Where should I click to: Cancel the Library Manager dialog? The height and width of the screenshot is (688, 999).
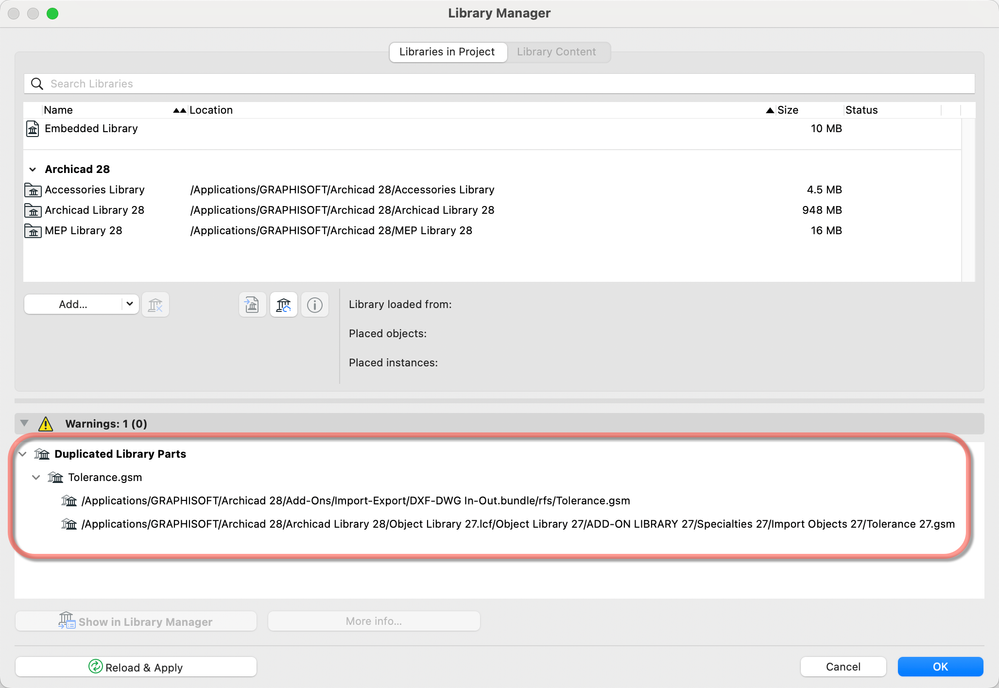(x=843, y=667)
